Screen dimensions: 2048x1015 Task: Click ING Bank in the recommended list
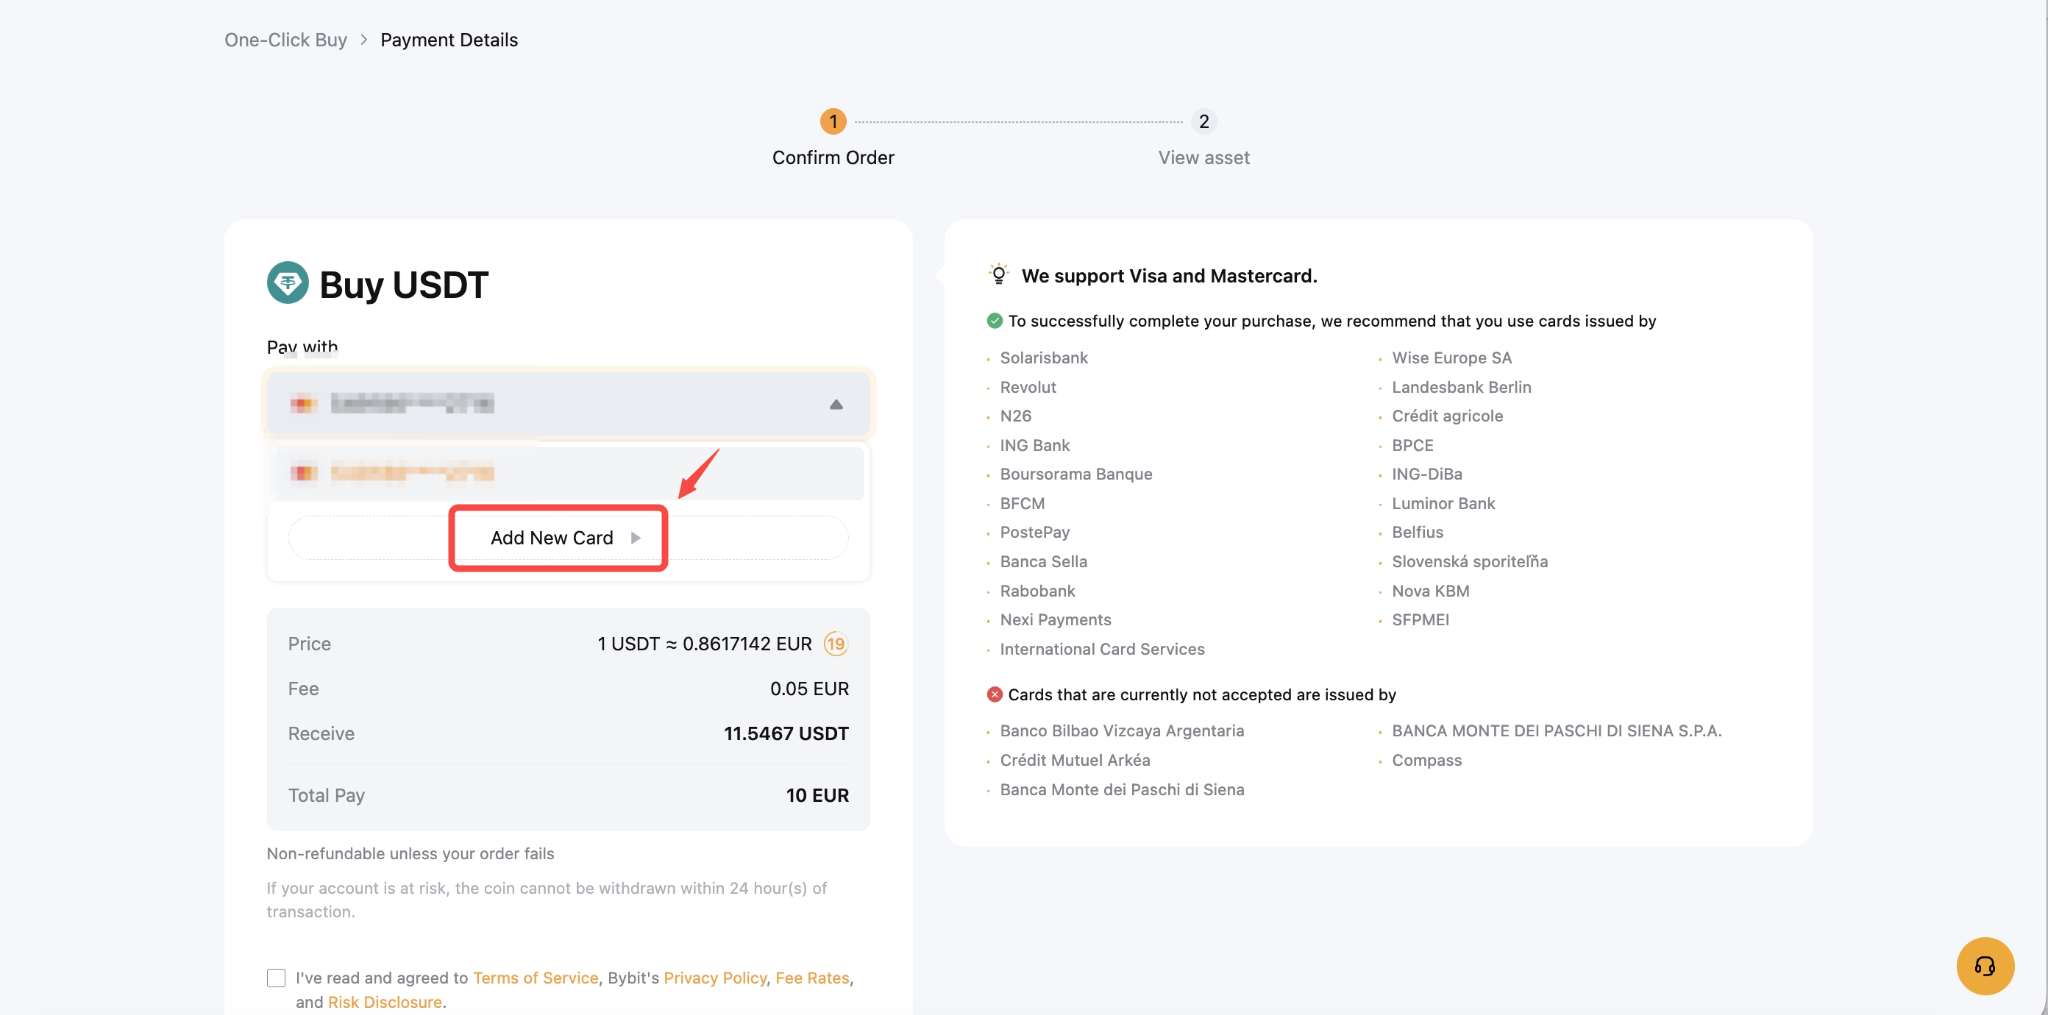click(1035, 445)
